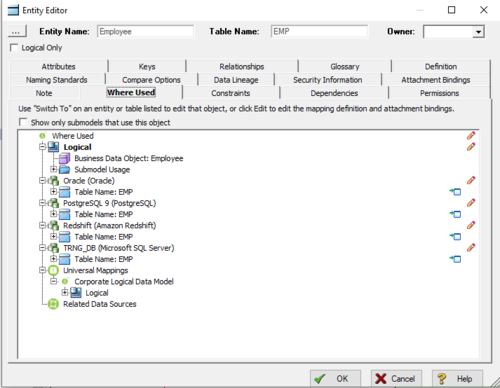
Task: Check Show only submodels that use this object
Action: click(x=23, y=122)
